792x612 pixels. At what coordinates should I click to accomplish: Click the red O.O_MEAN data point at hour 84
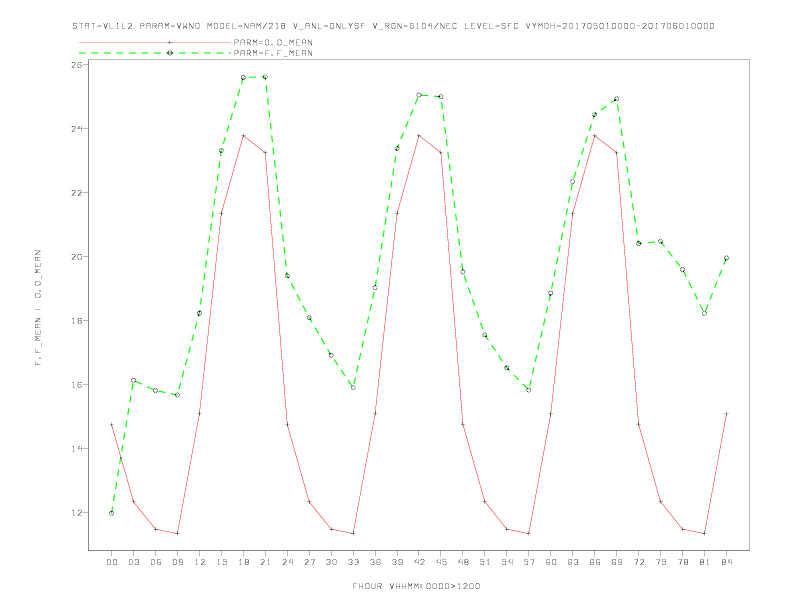(726, 414)
